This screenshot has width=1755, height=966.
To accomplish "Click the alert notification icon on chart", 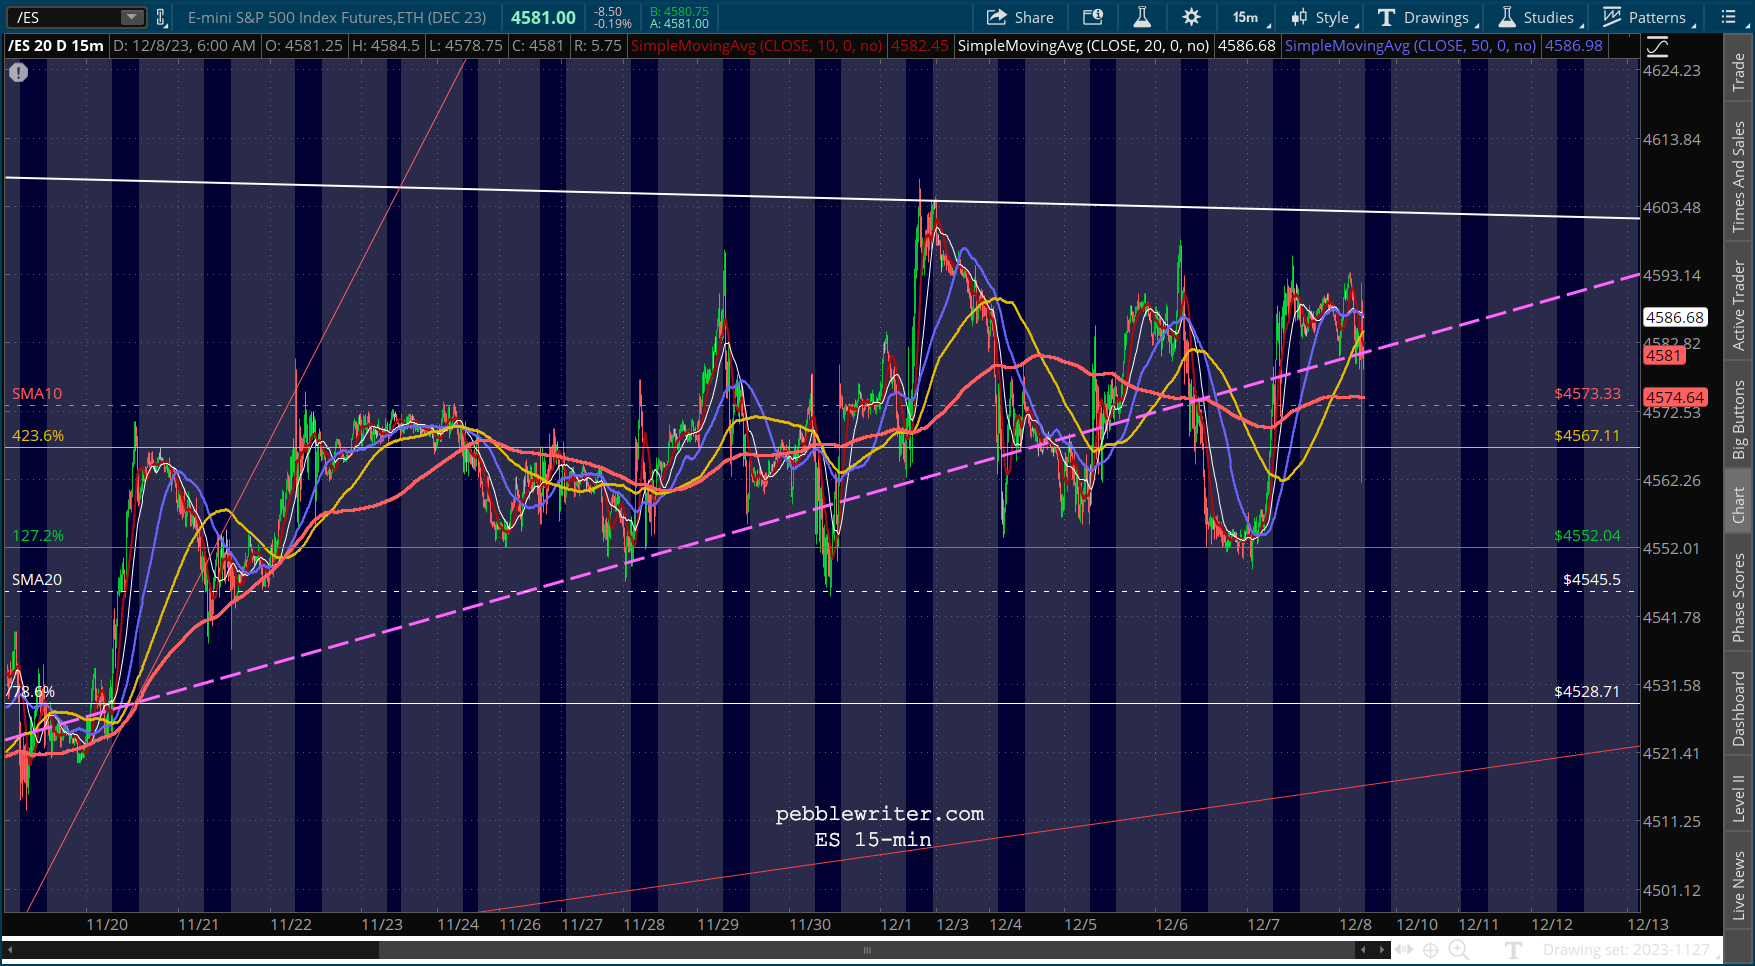I will tap(18, 72).
